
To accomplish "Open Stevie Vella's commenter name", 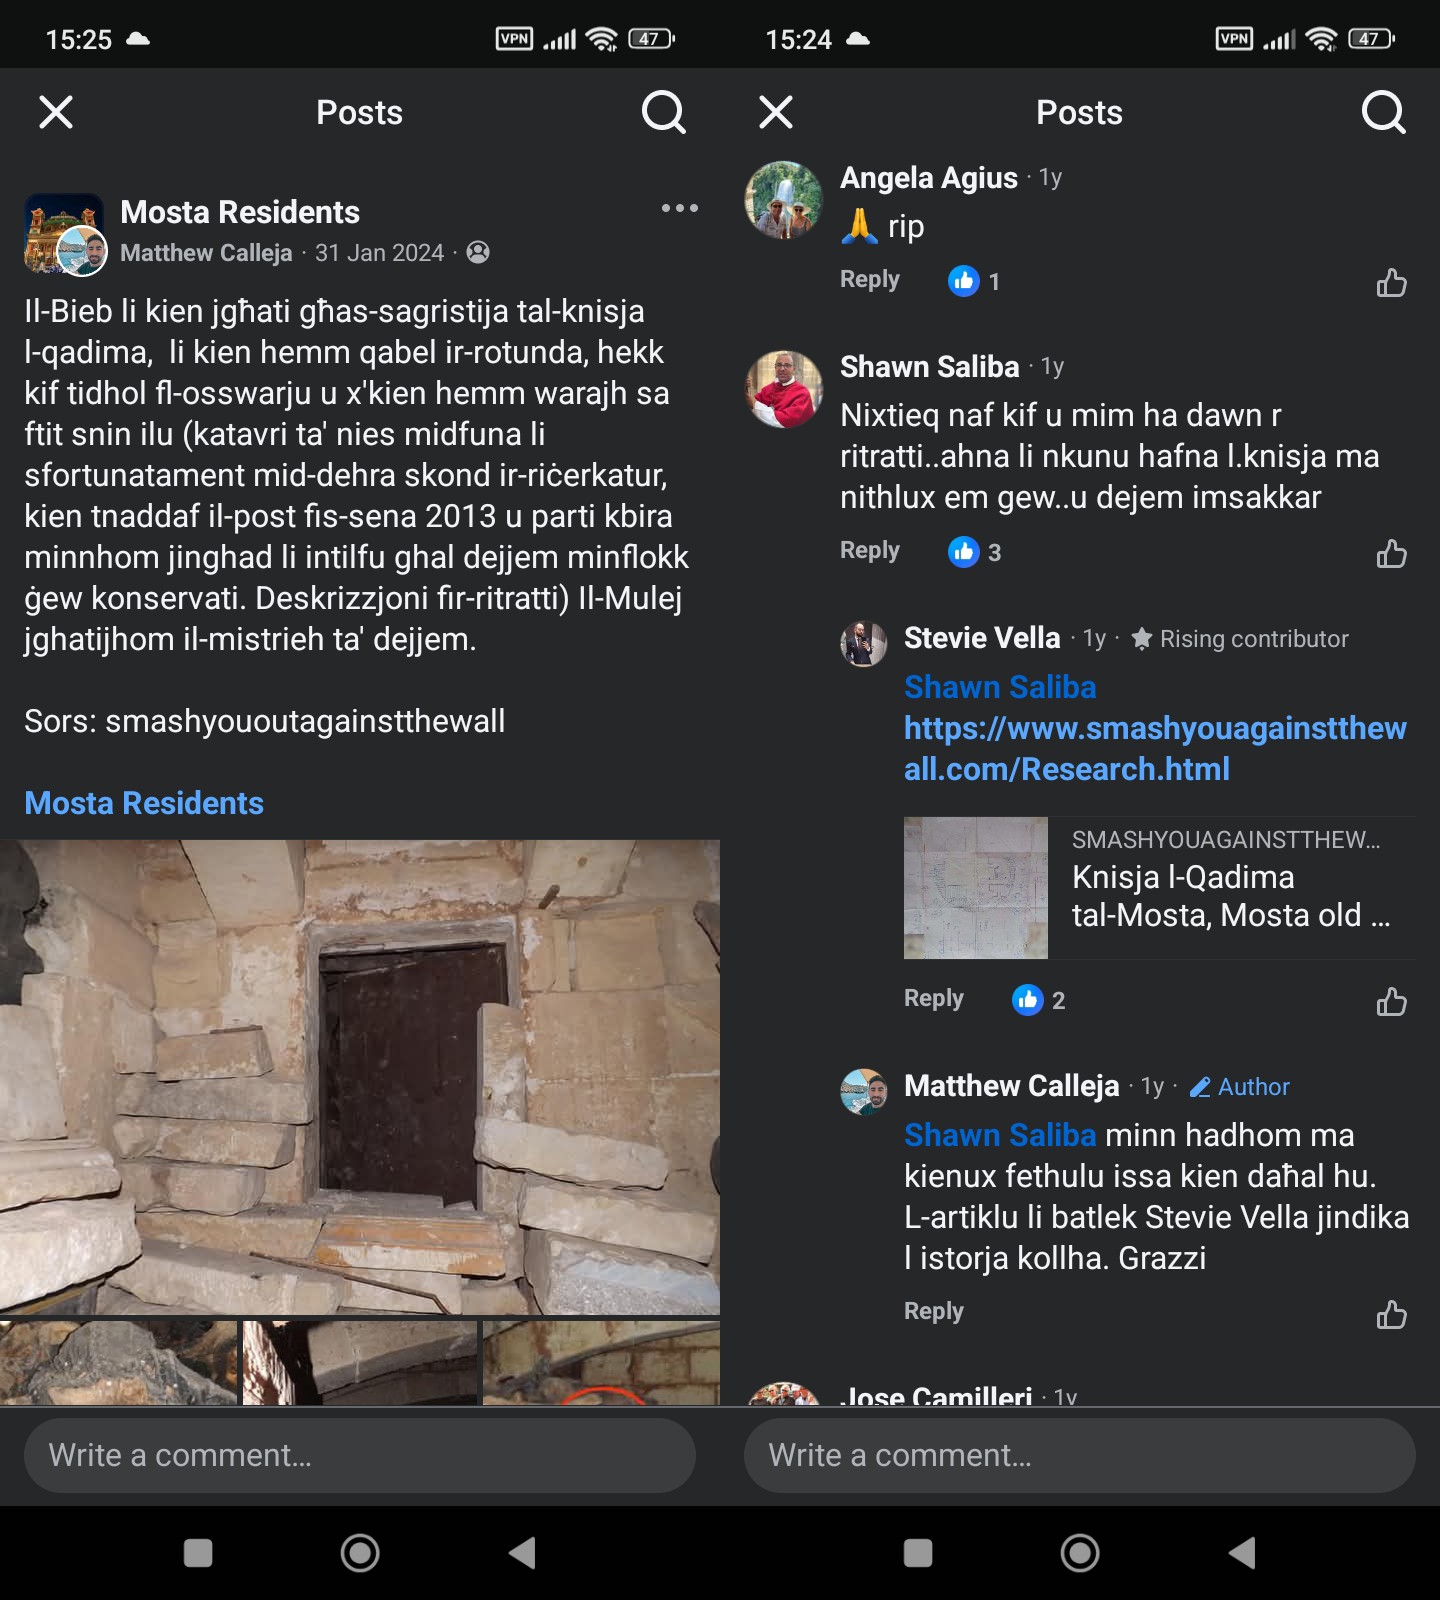I will (x=982, y=638).
